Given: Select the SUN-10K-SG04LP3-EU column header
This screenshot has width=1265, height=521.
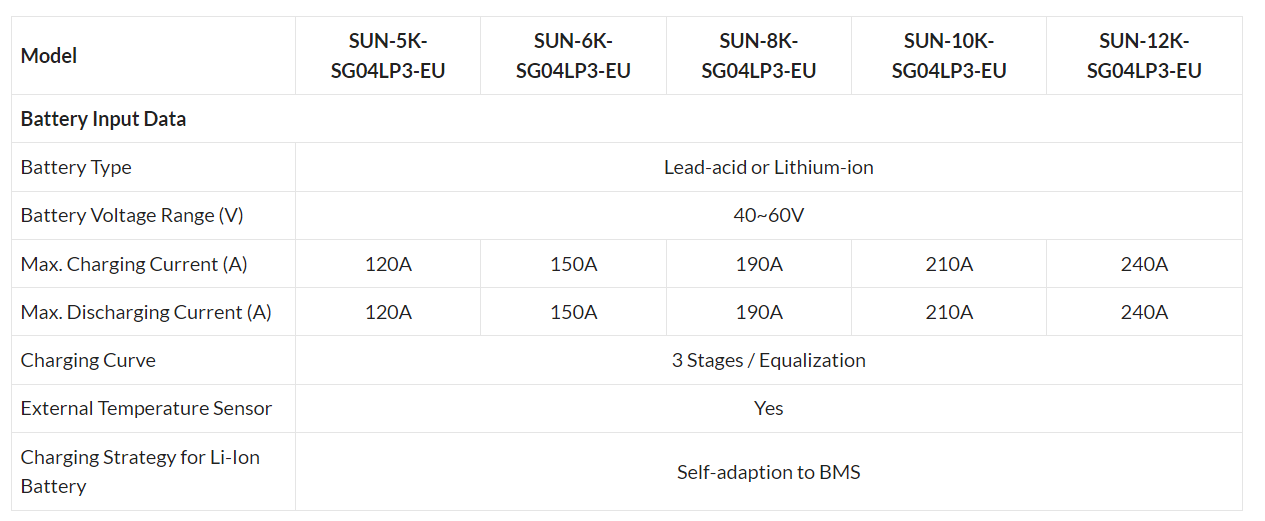Looking at the screenshot, I should tap(949, 56).
